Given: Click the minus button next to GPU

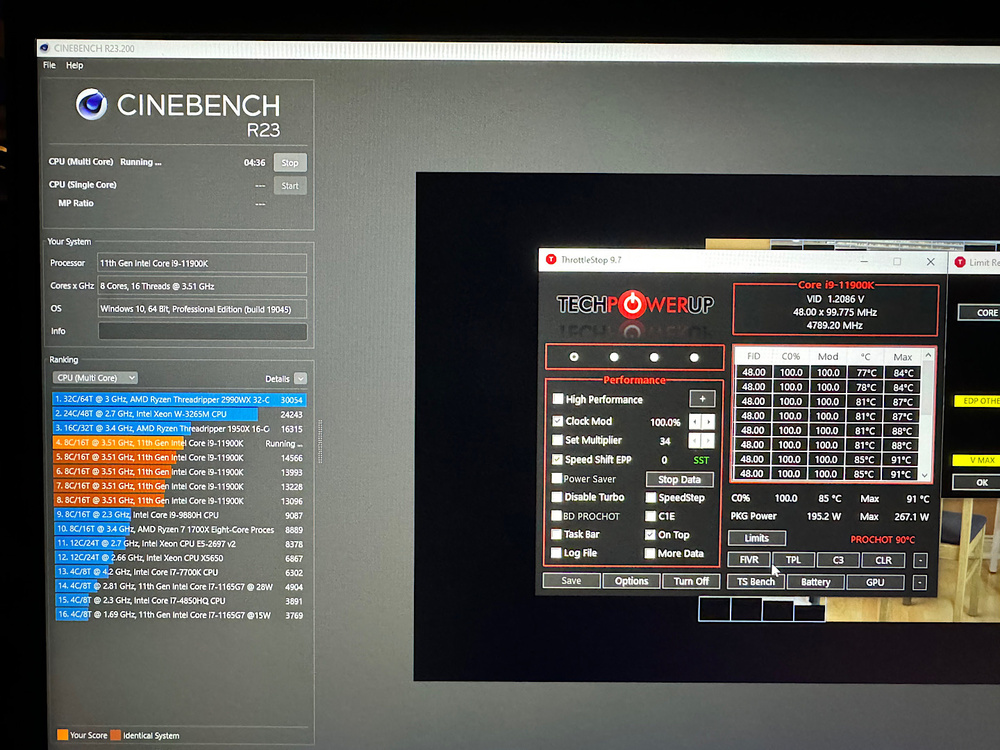Looking at the screenshot, I should 920,582.
